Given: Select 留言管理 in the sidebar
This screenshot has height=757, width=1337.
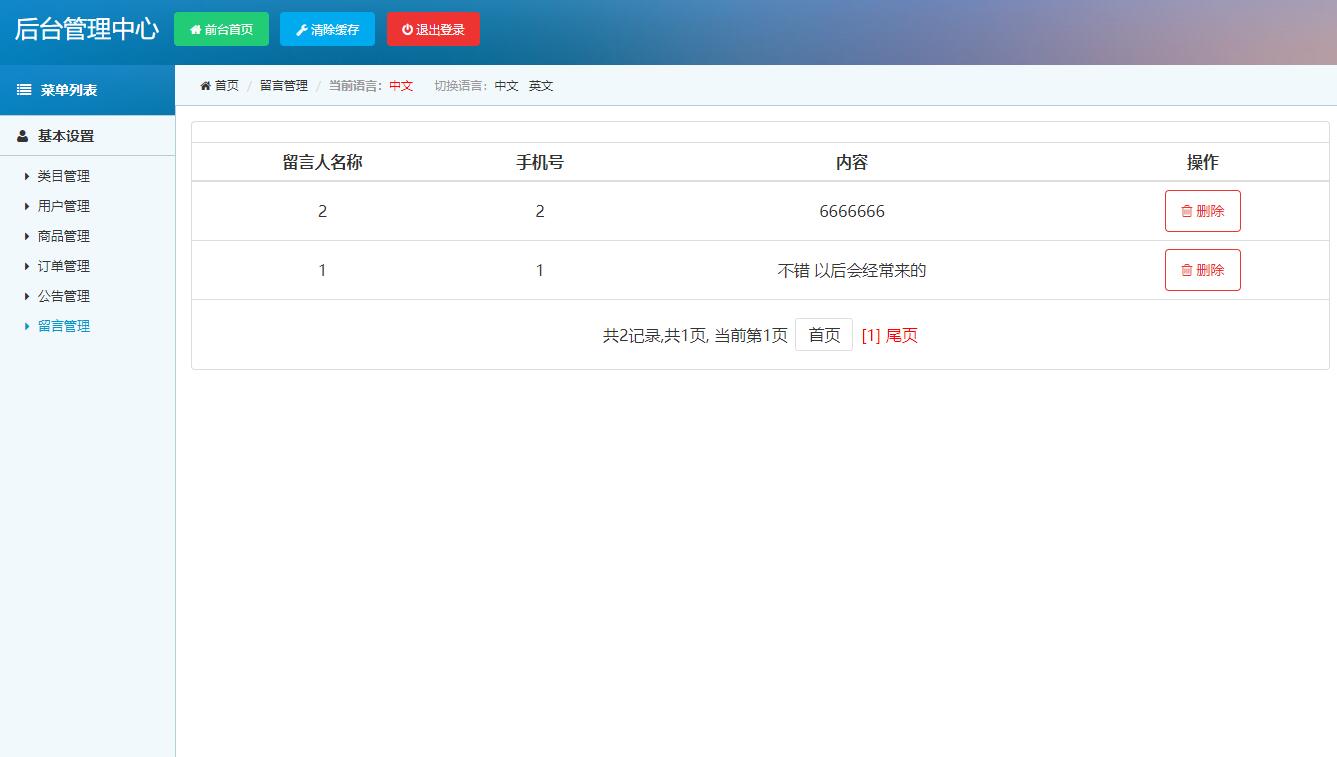Looking at the screenshot, I should tap(63, 325).
